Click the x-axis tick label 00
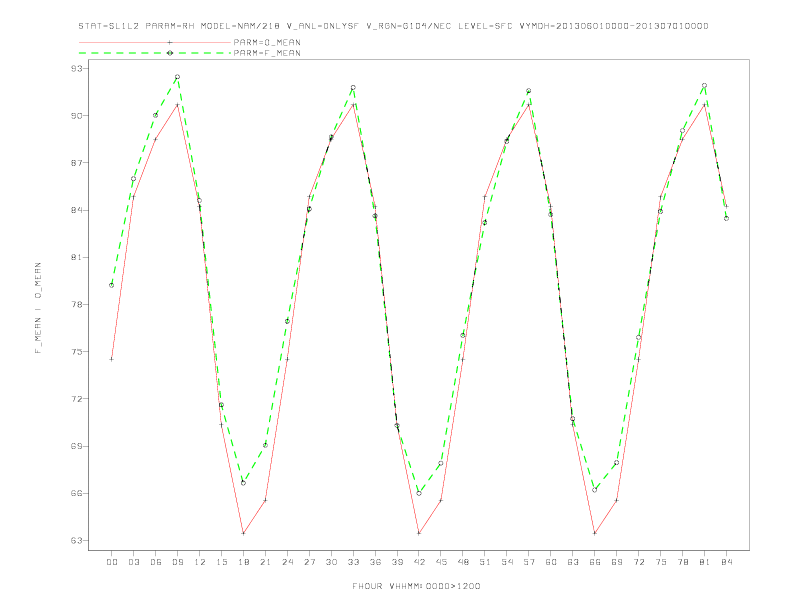 click(x=112, y=562)
